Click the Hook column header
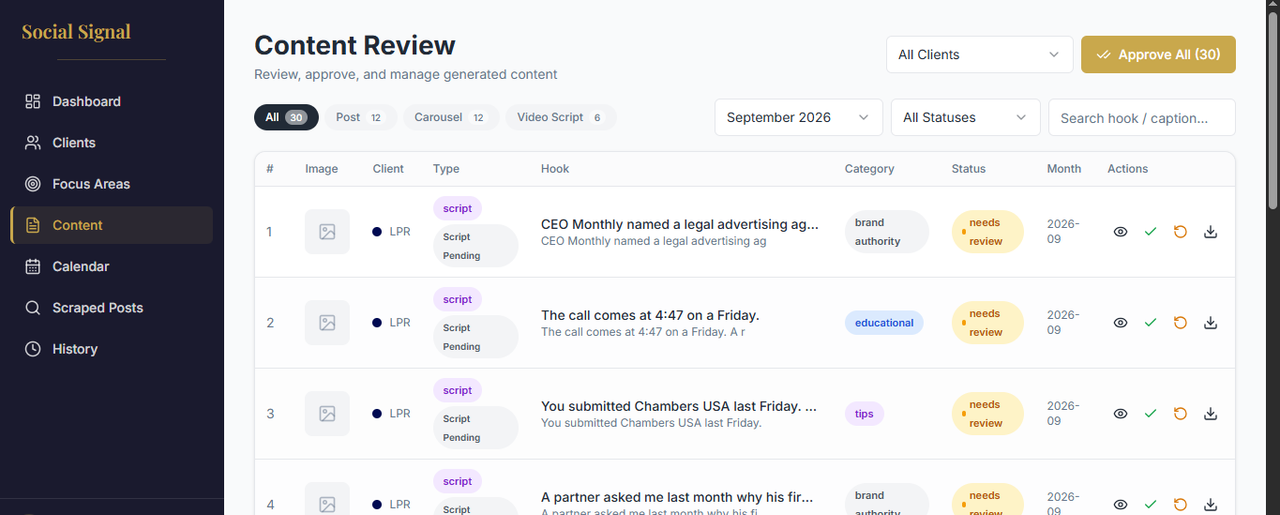1280x515 pixels. point(555,169)
